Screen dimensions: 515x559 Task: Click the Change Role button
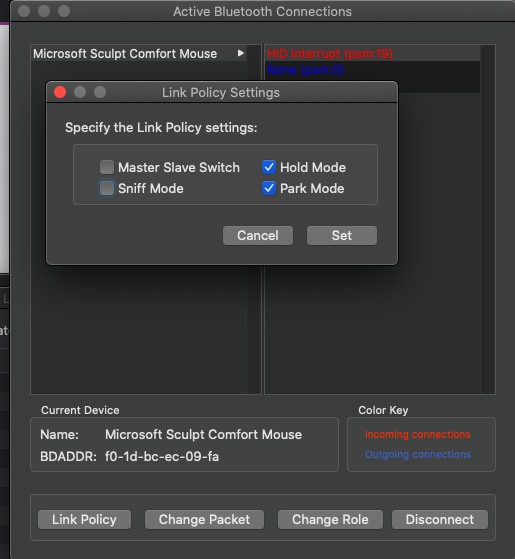coord(330,519)
